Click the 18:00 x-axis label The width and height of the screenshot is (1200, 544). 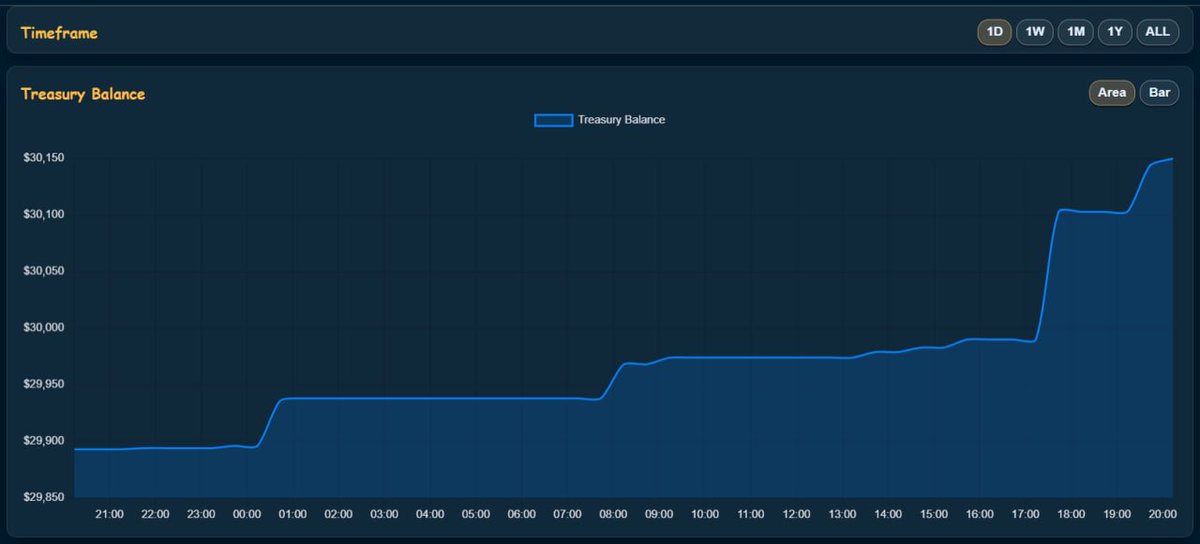[x=1071, y=514]
